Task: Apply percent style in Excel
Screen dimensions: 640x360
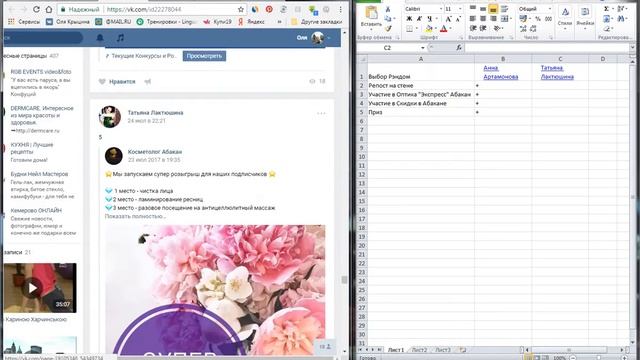Action: click(538, 19)
